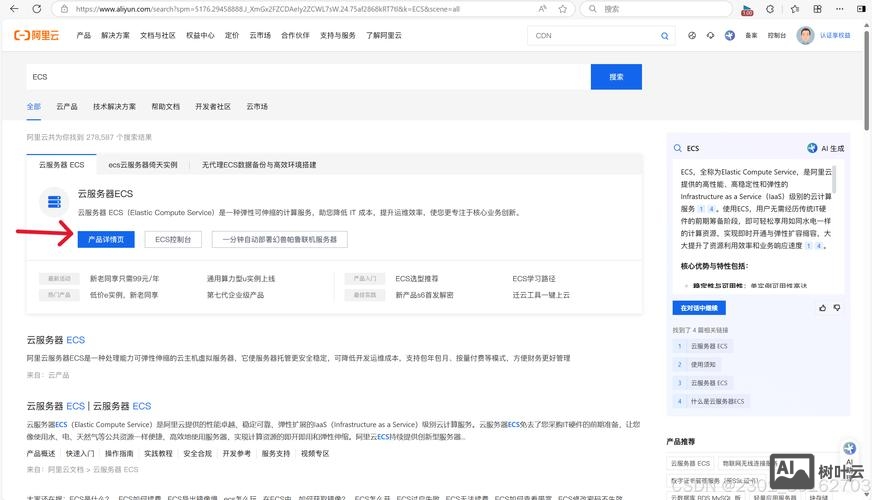Viewport: 872px width, 500px height.
Task: Open related link 2 使用须知
Action: coord(696,364)
